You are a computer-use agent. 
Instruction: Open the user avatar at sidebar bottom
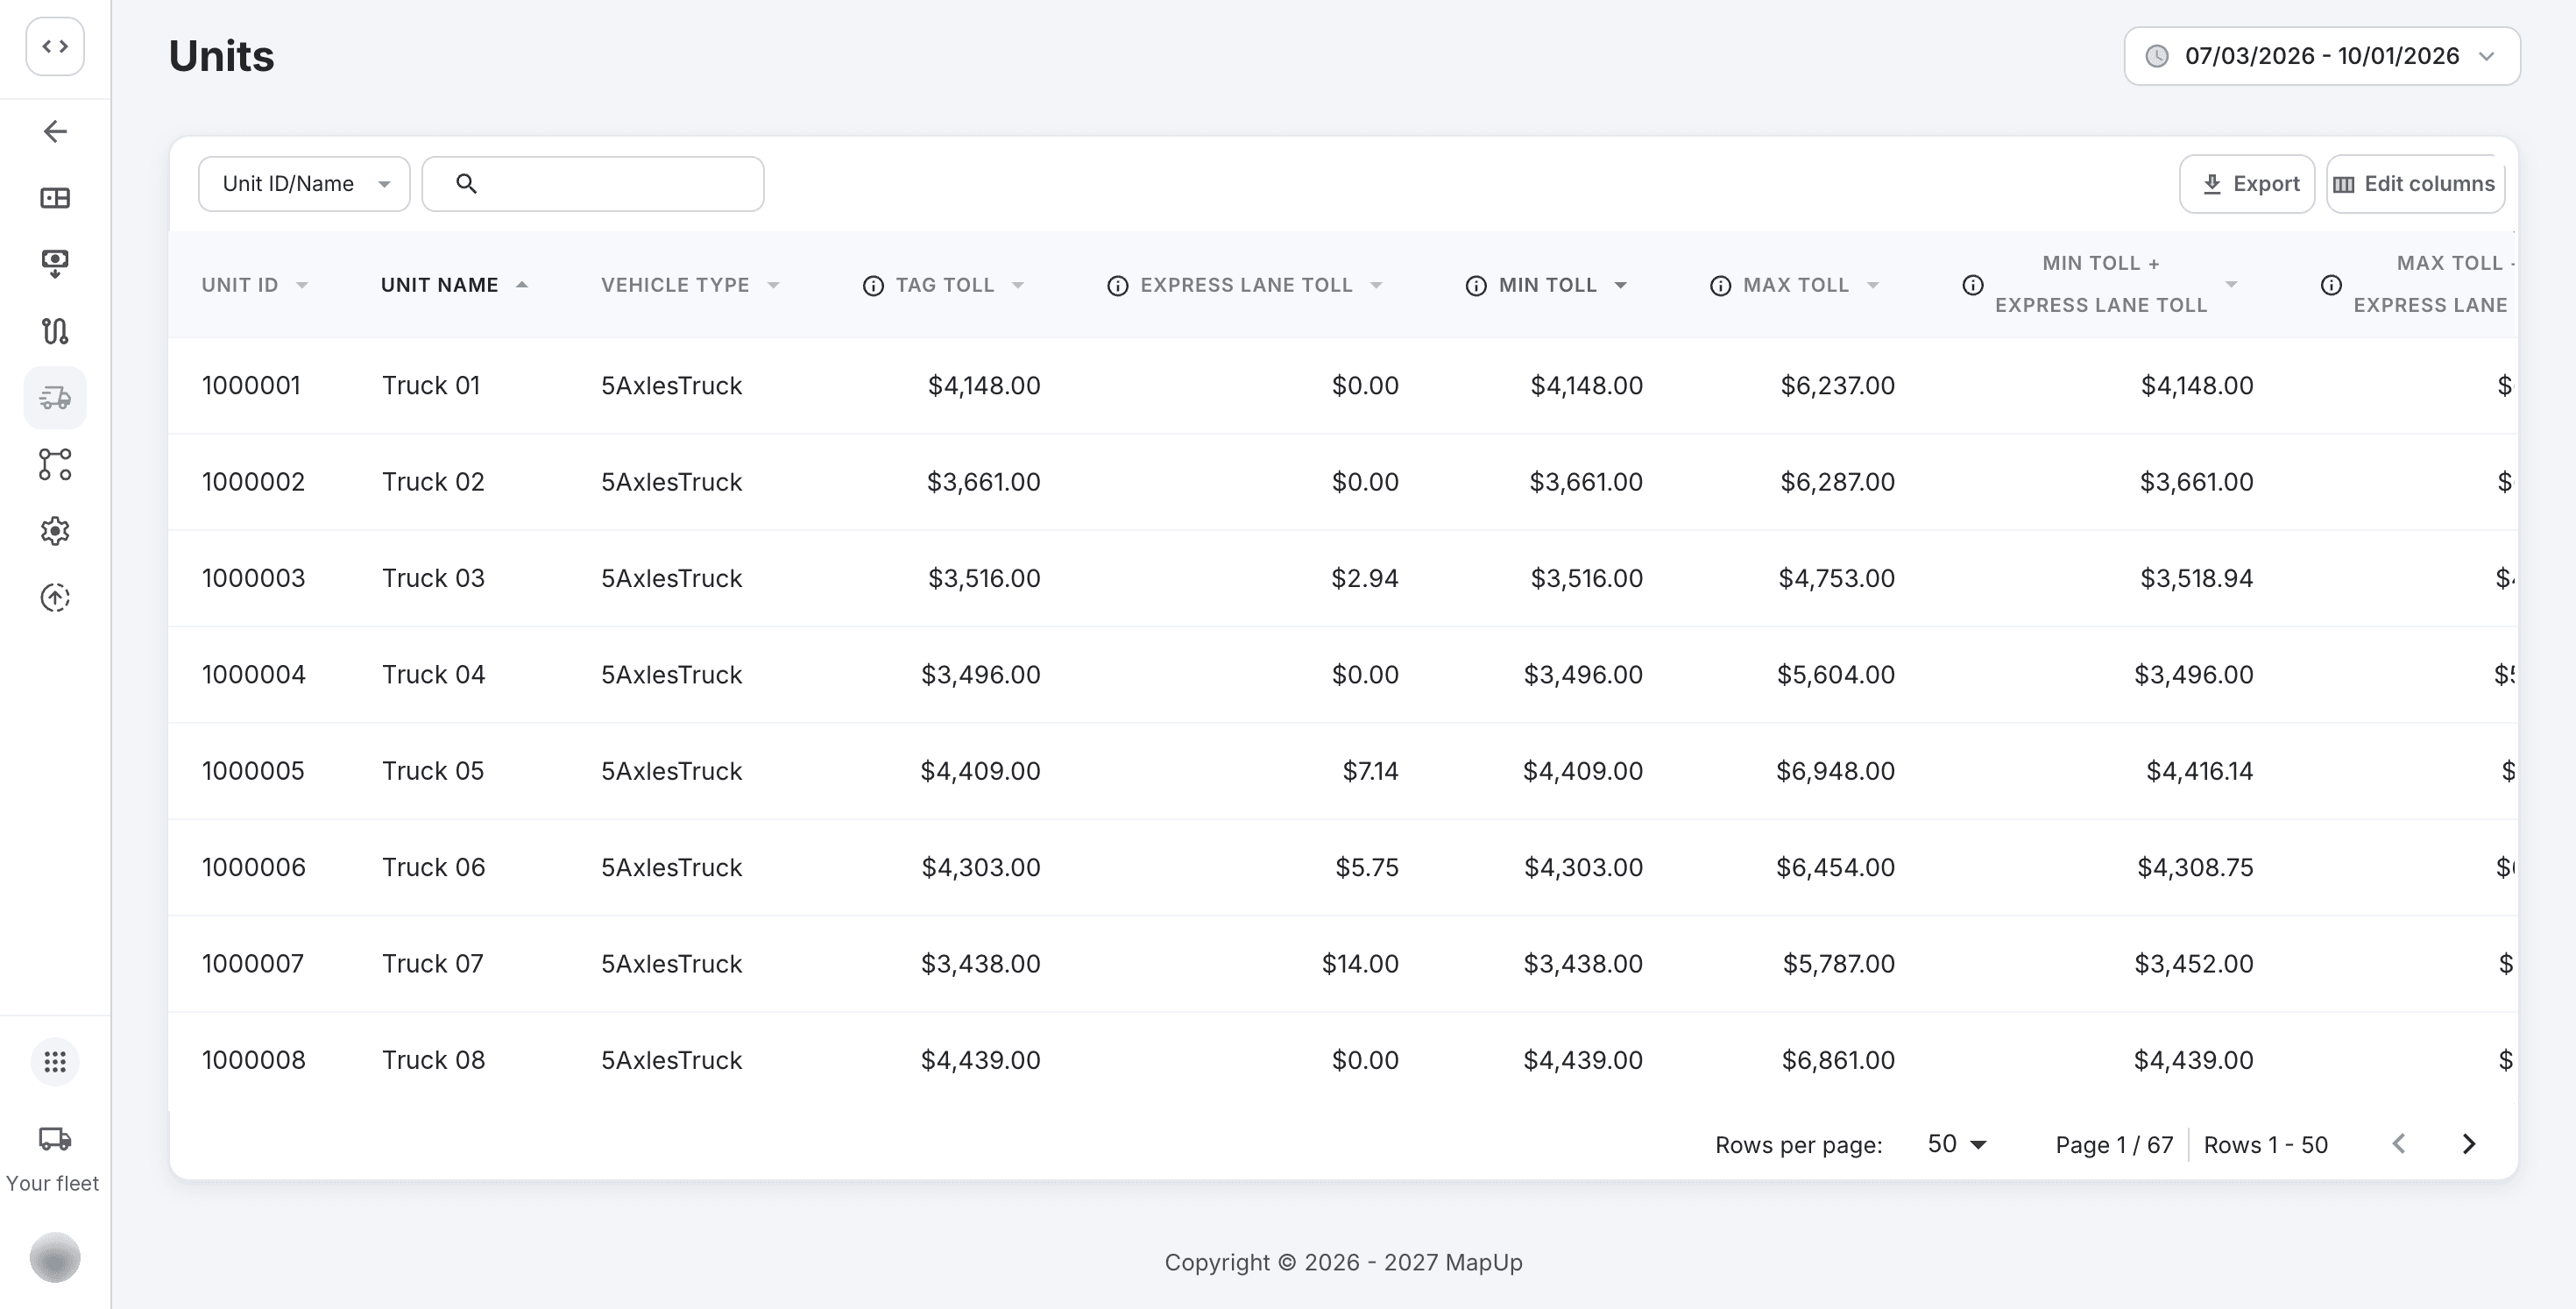click(55, 1258)
